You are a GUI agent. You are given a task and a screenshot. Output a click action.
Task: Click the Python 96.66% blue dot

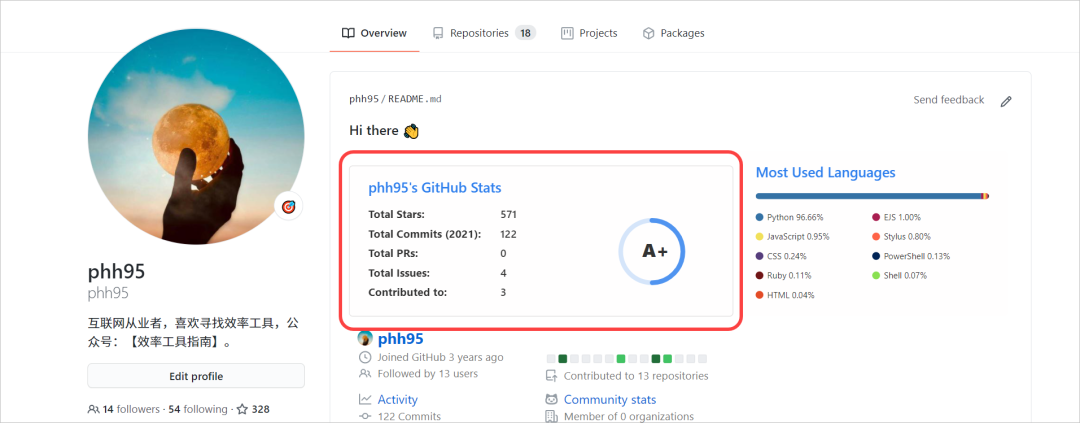point(760,217)
